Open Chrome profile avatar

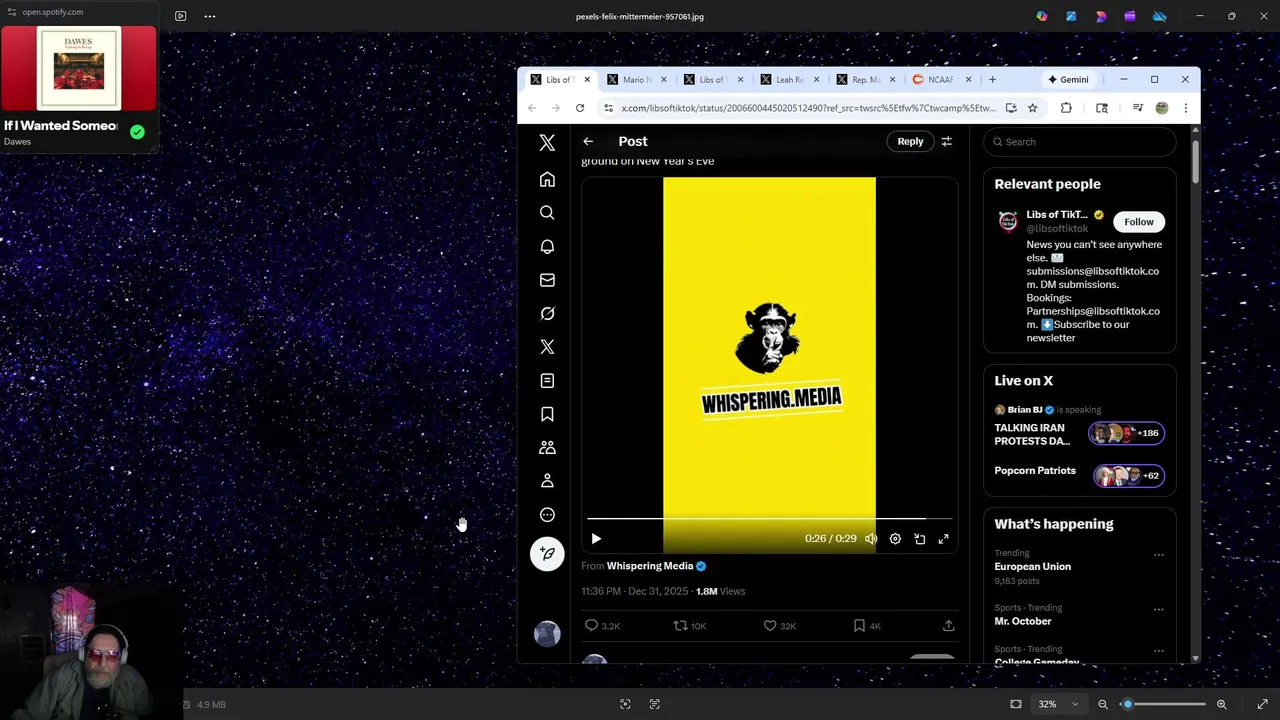1161,108
